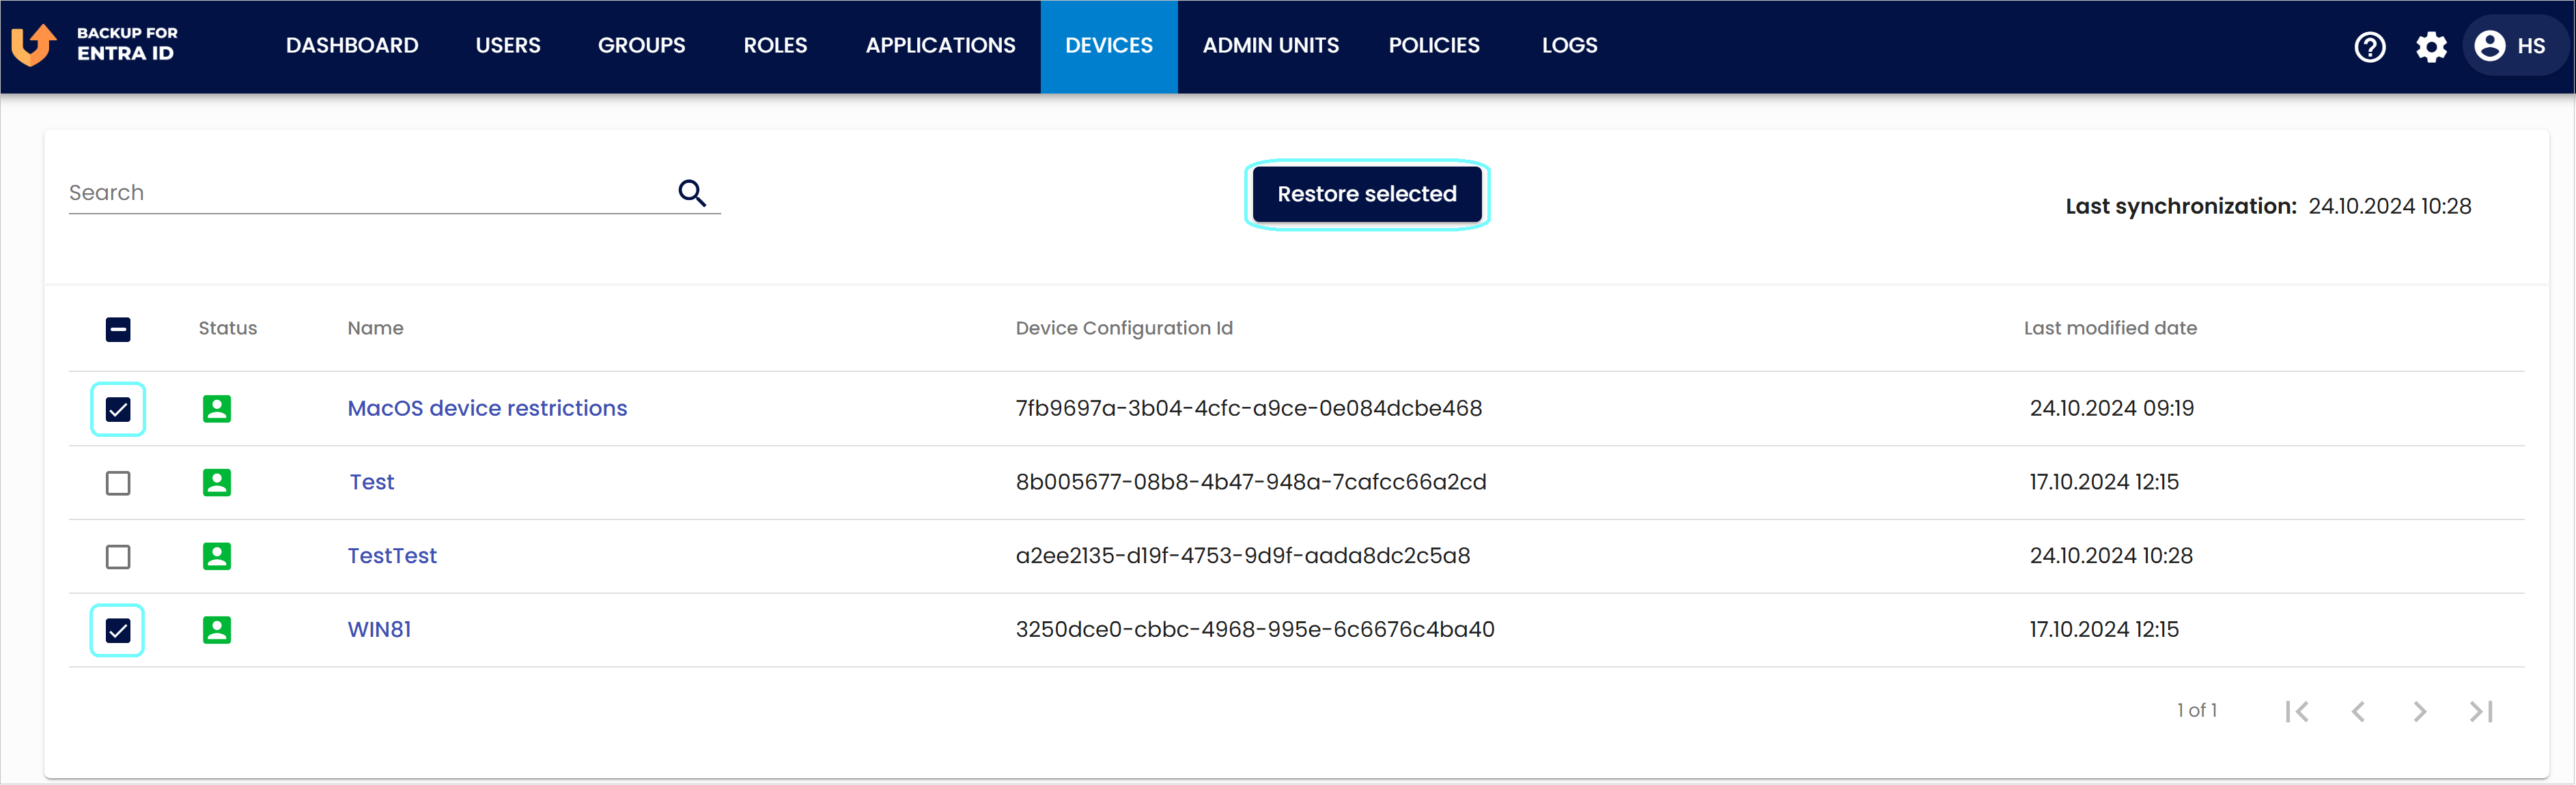2576x785 pixels.
Task: Click the Restore selected button
Action: [x=1367, y=194]
